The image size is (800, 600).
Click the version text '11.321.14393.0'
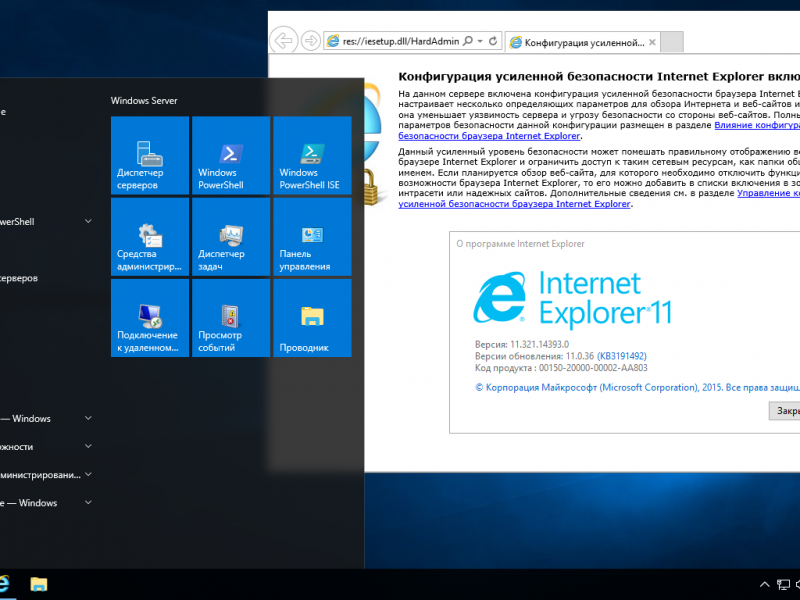pos(539,344)
